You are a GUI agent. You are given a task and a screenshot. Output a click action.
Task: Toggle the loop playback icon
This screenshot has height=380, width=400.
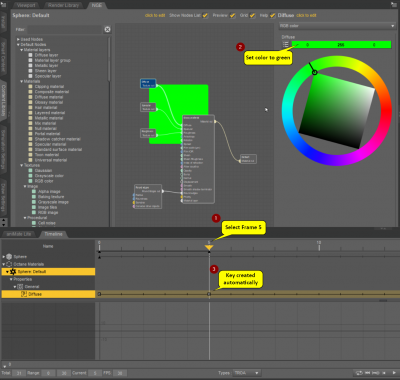(359, 373)
